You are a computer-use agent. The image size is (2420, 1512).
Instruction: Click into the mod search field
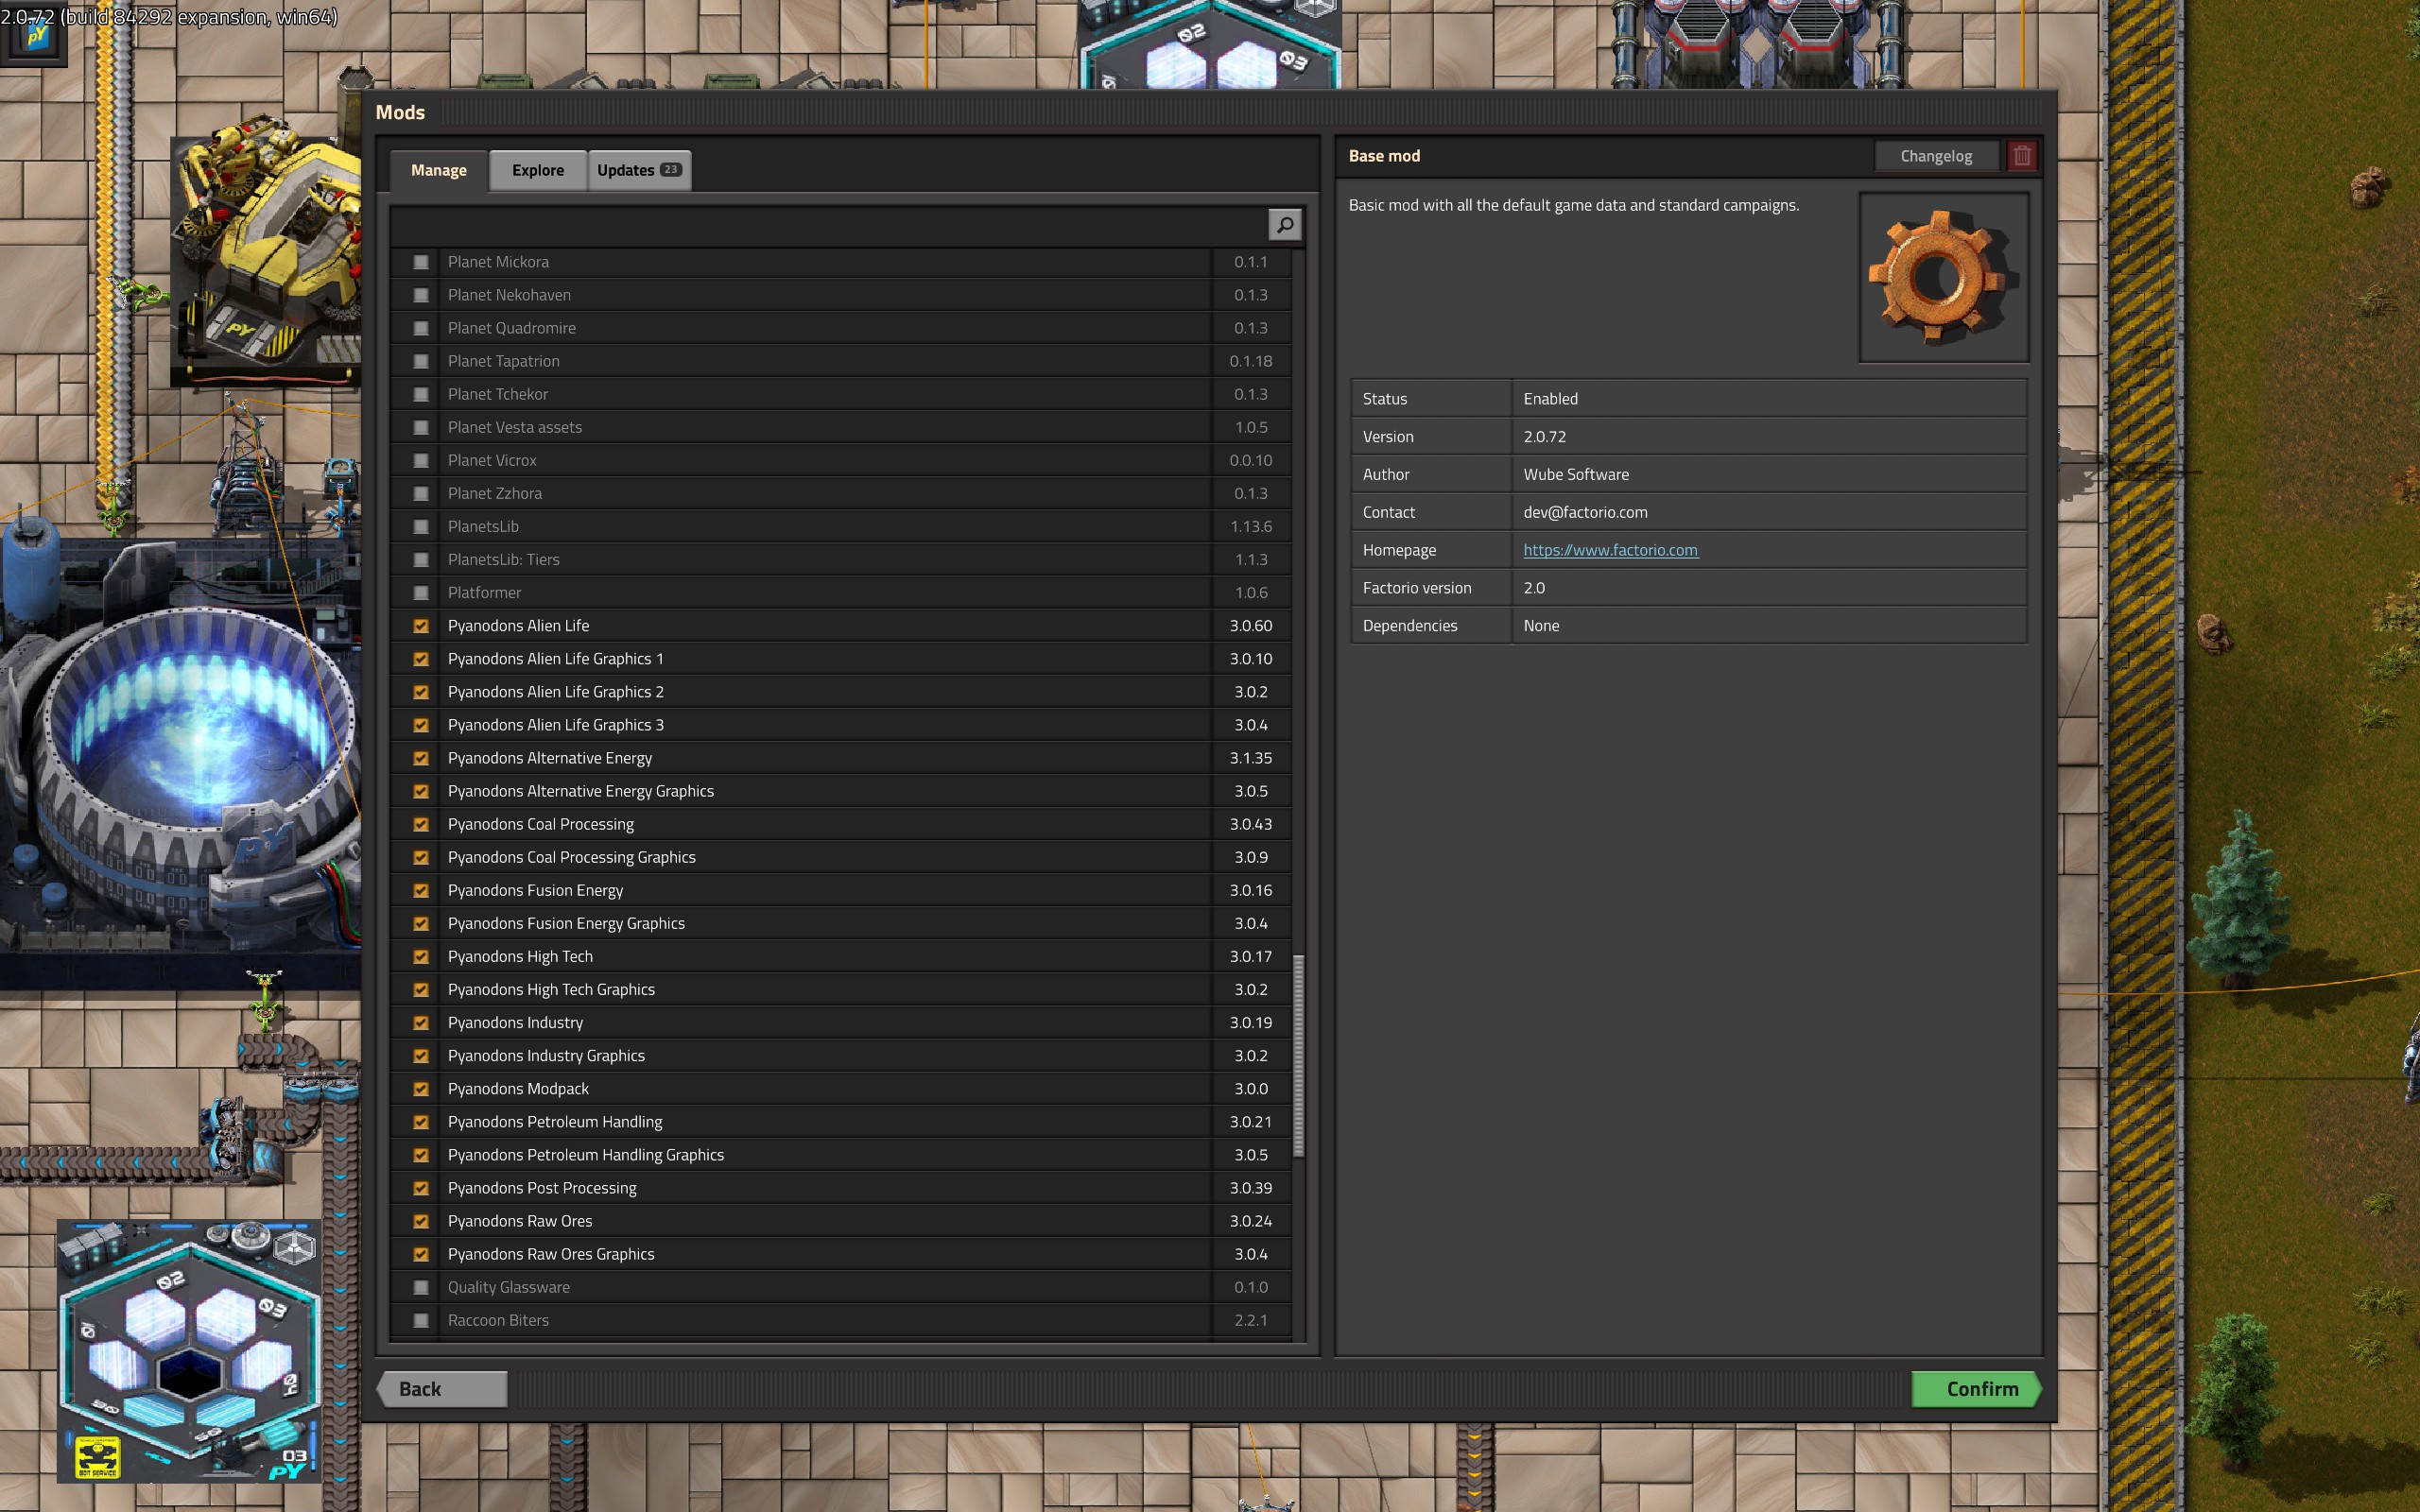pyautogui.click(x=830, y=224)
